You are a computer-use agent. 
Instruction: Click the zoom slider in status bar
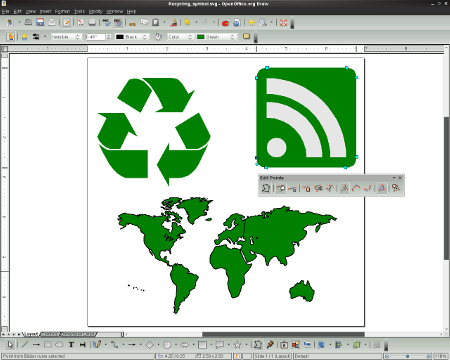407,356
